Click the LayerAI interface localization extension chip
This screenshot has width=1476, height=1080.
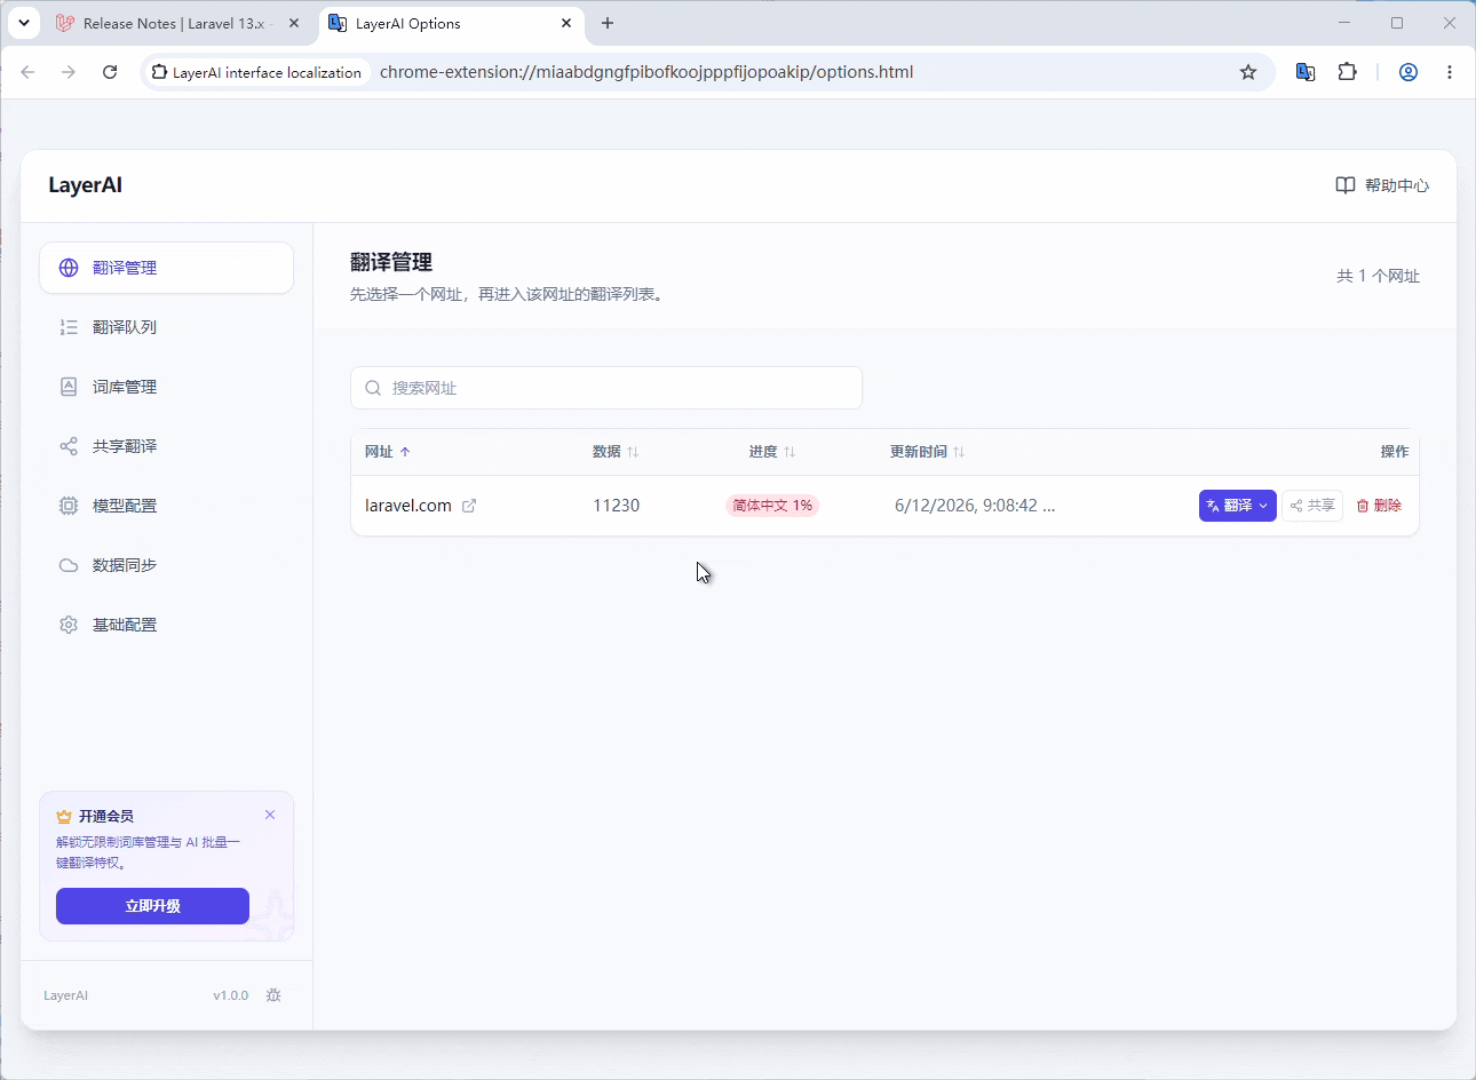click(x=257, y=72)
